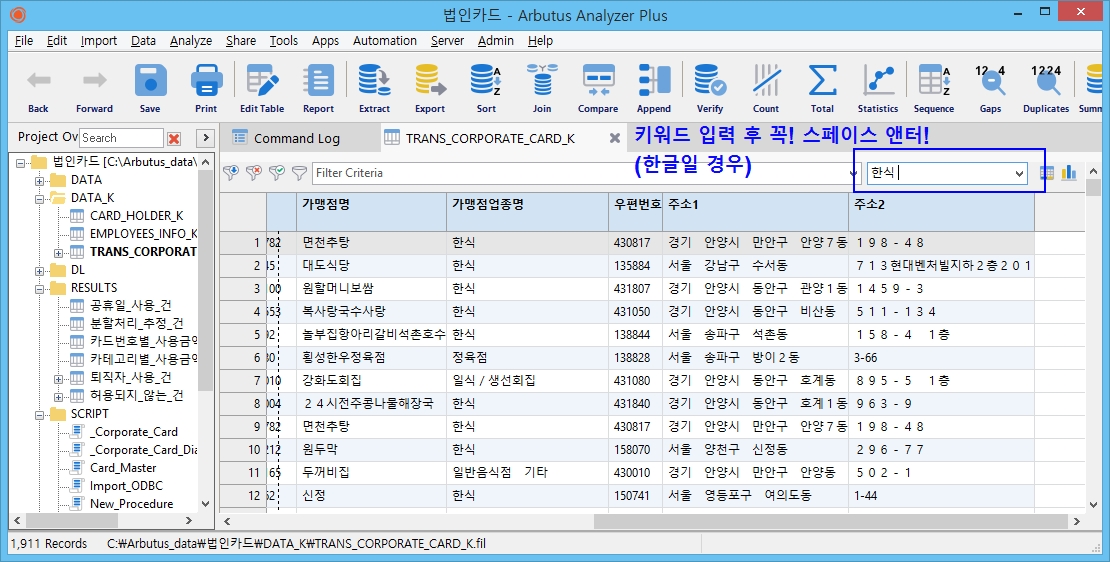
Task: Click the 주소2 column header
Action: click(942, 211)
